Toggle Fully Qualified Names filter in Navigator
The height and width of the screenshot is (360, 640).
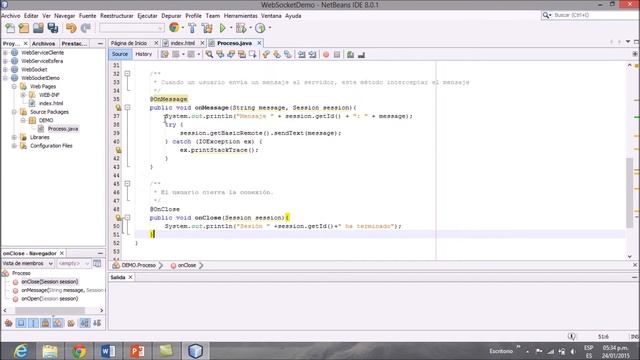pyautogui.click(x=71, y=323)
